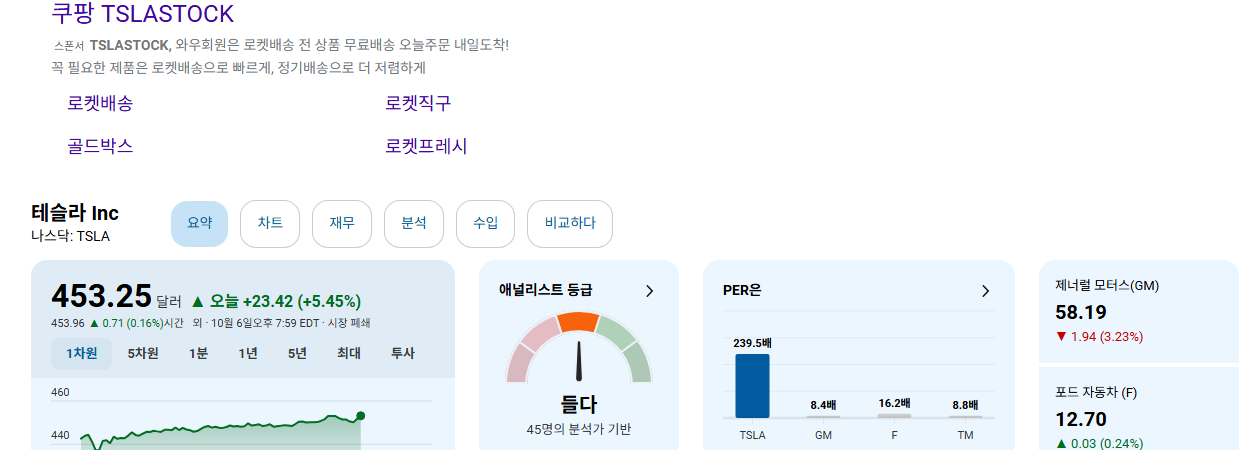This screenshot has height=450, width=1250.
Task: Click the 들다 rating label
Action: click(x=579, y=405)
